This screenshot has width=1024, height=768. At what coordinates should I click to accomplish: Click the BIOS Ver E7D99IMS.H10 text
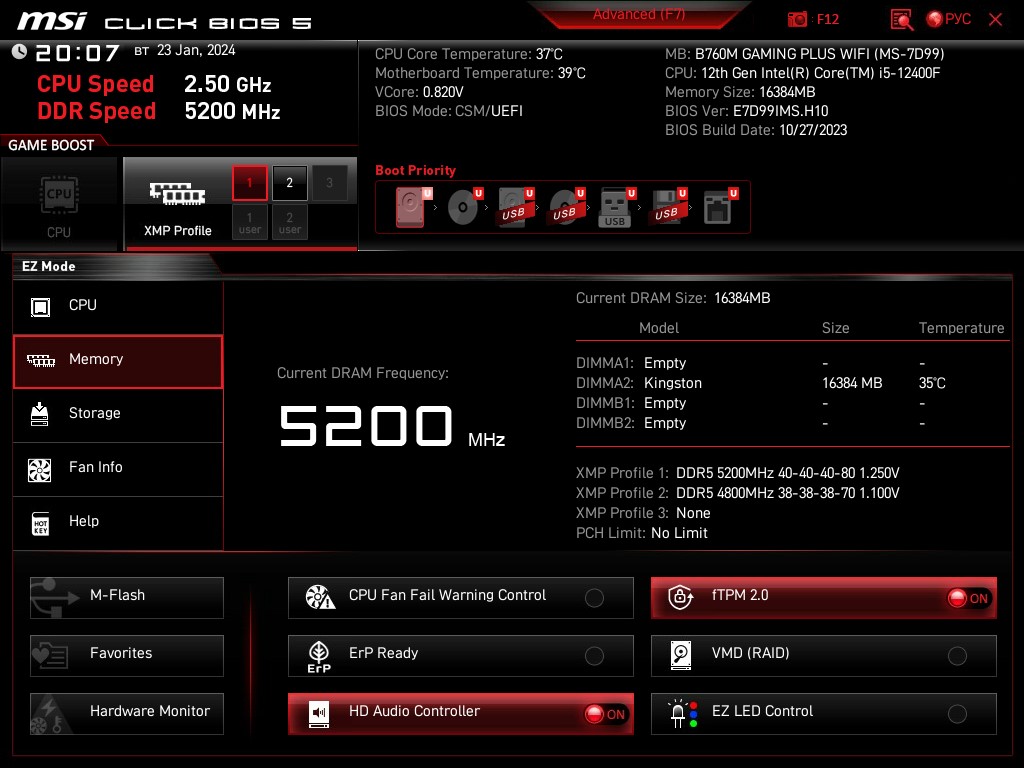pyautogui.click(x=746, y=111)
